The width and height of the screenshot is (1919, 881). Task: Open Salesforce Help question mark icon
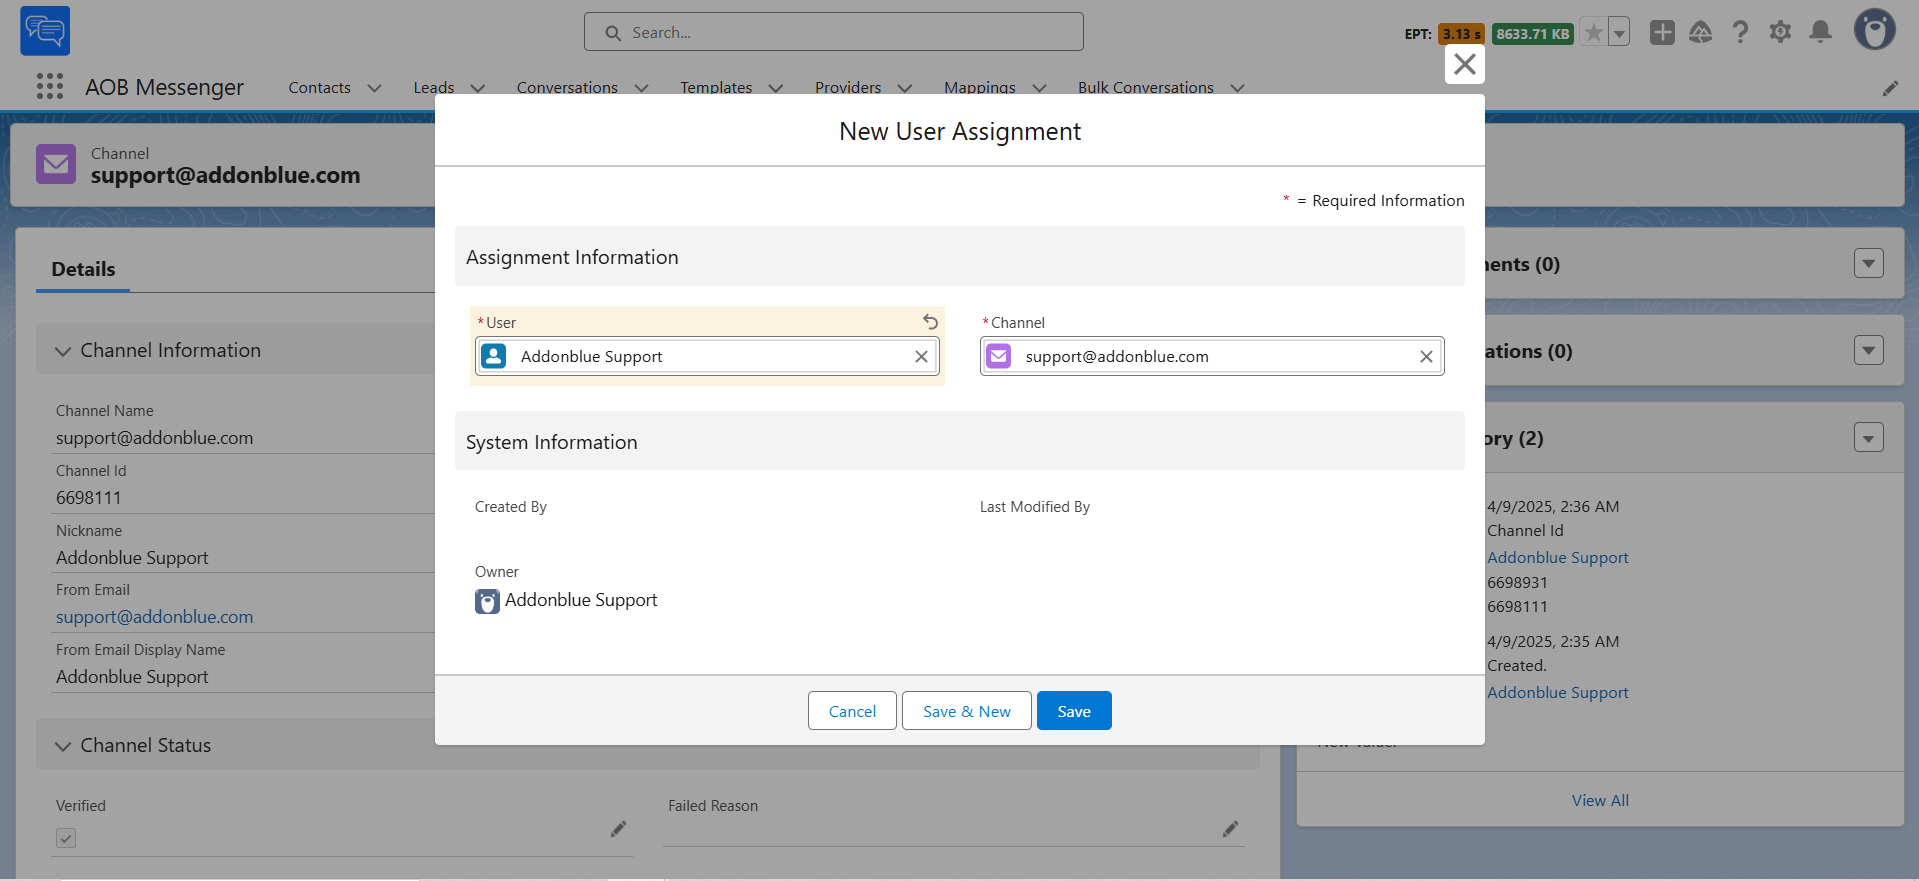click(x=1741, y=33)
